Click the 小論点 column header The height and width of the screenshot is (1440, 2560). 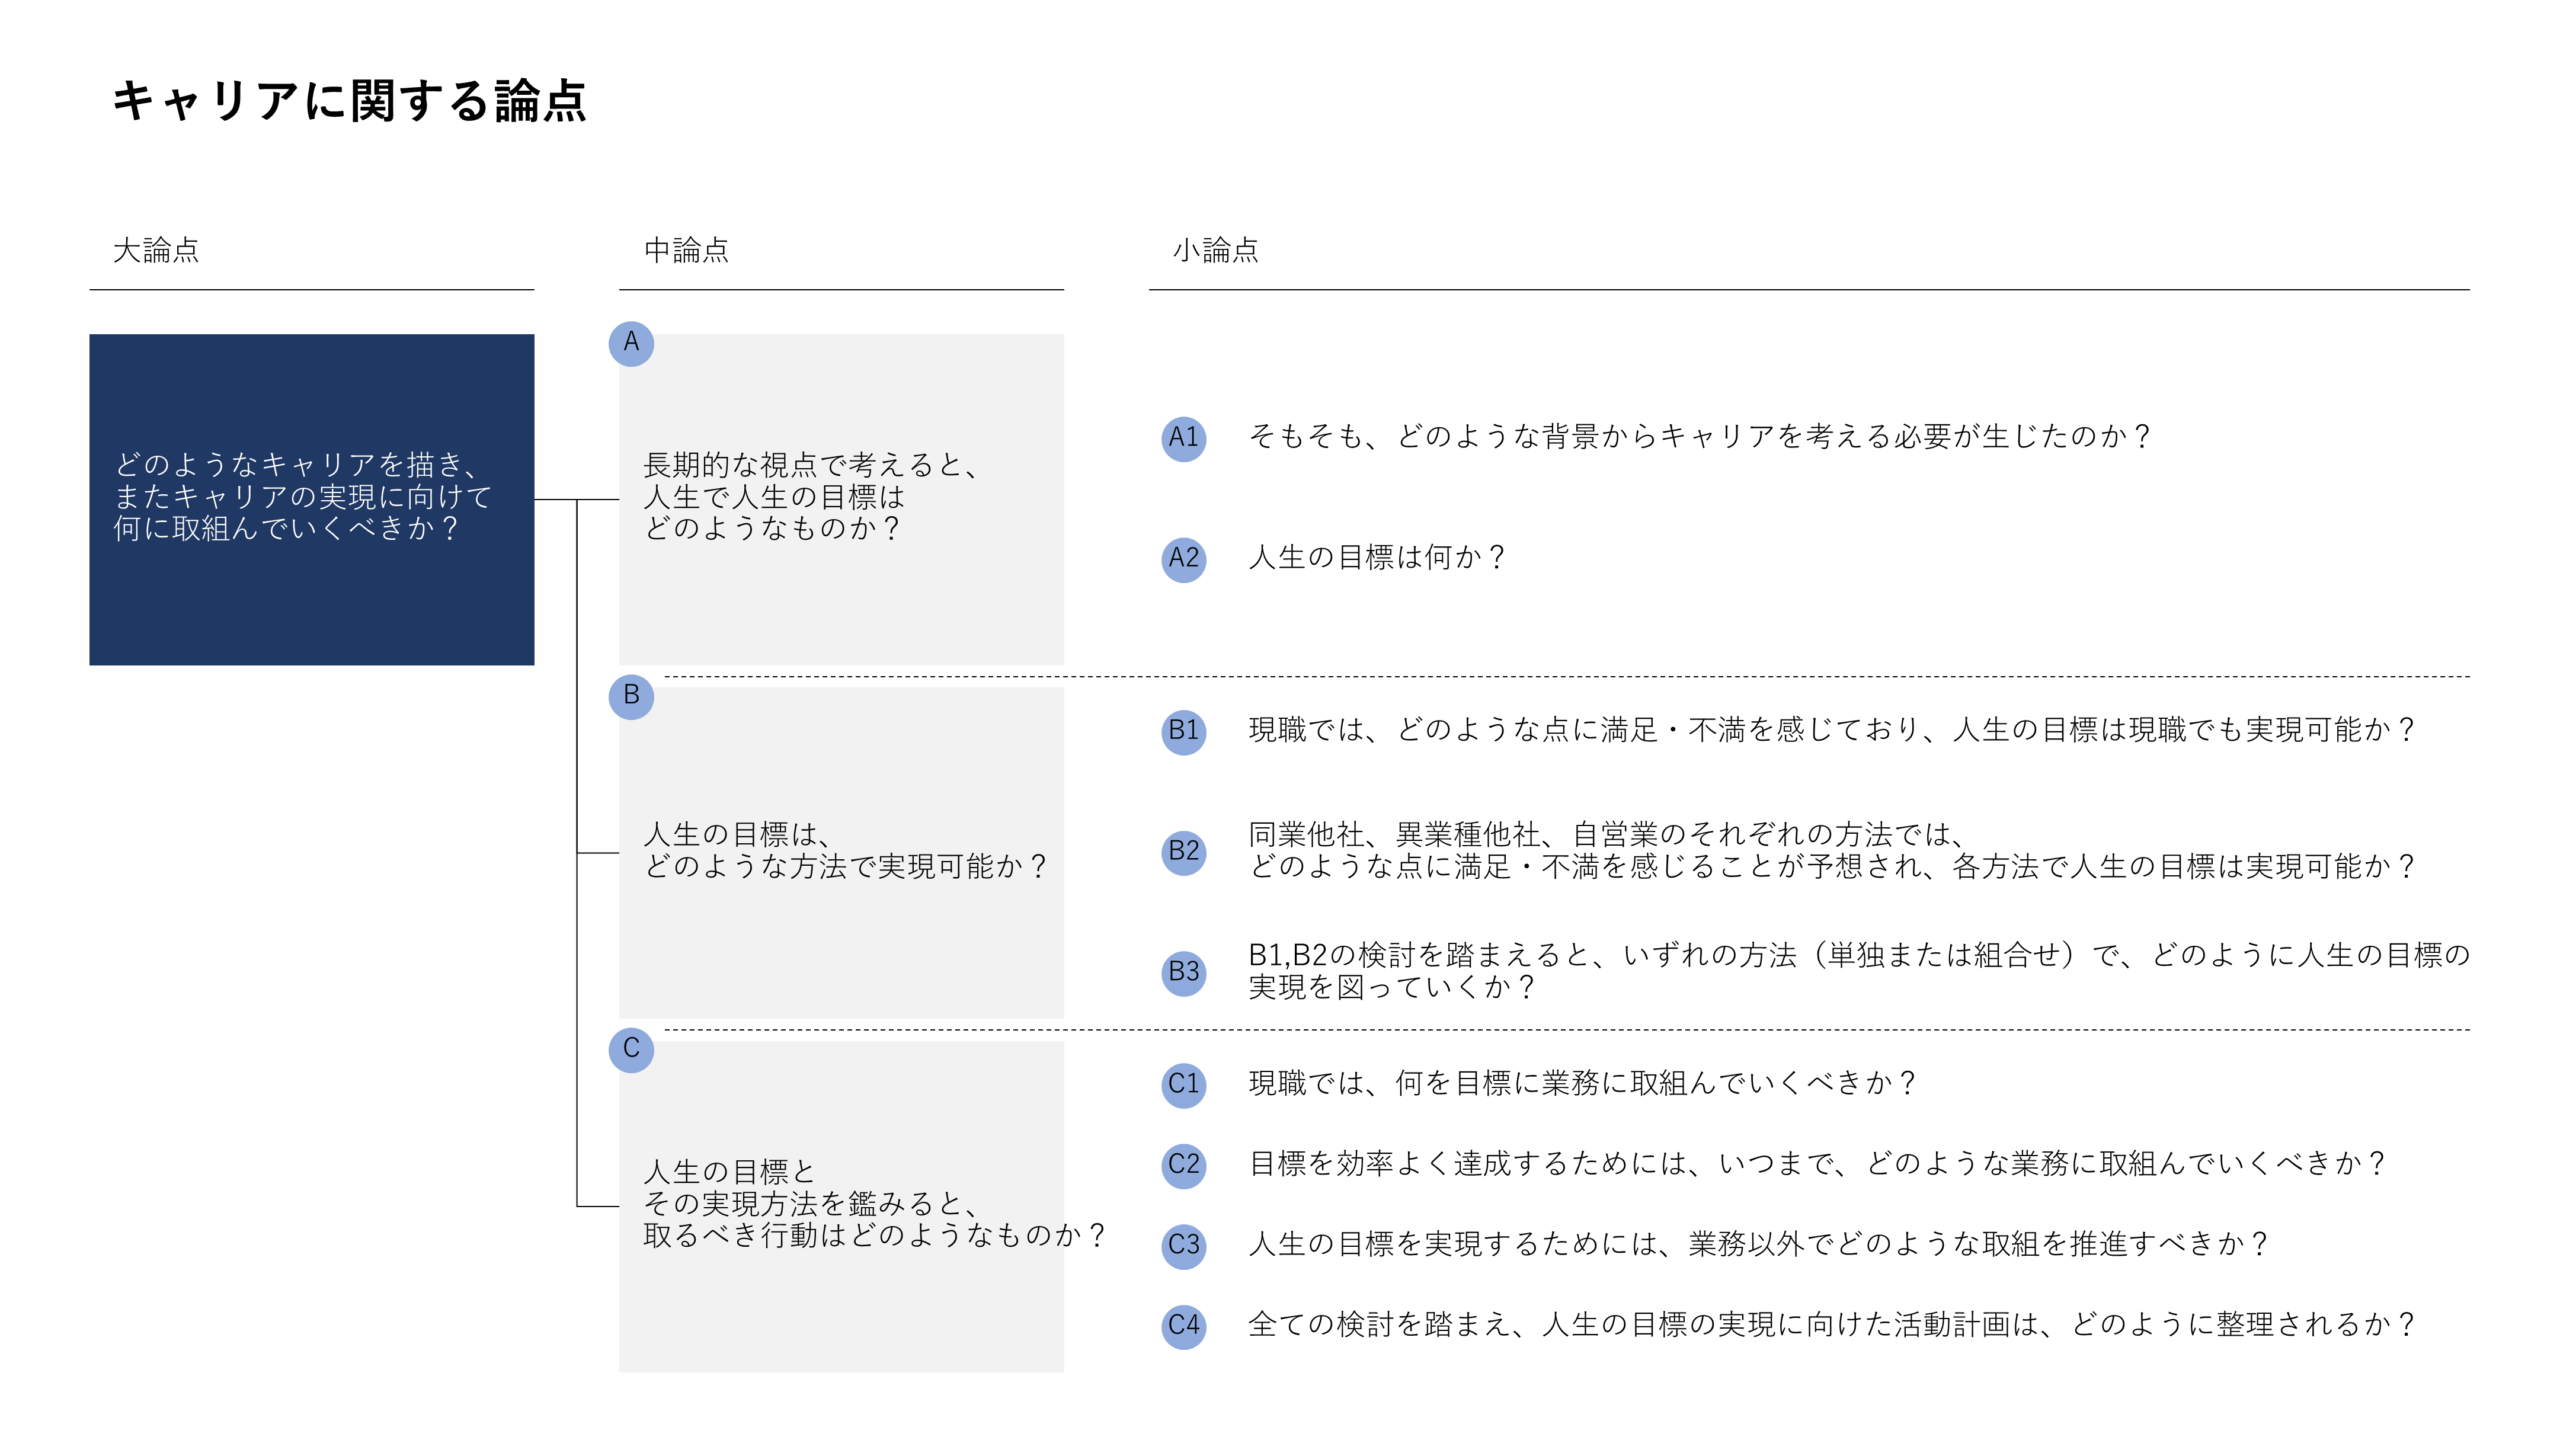tap(1217, 252)
